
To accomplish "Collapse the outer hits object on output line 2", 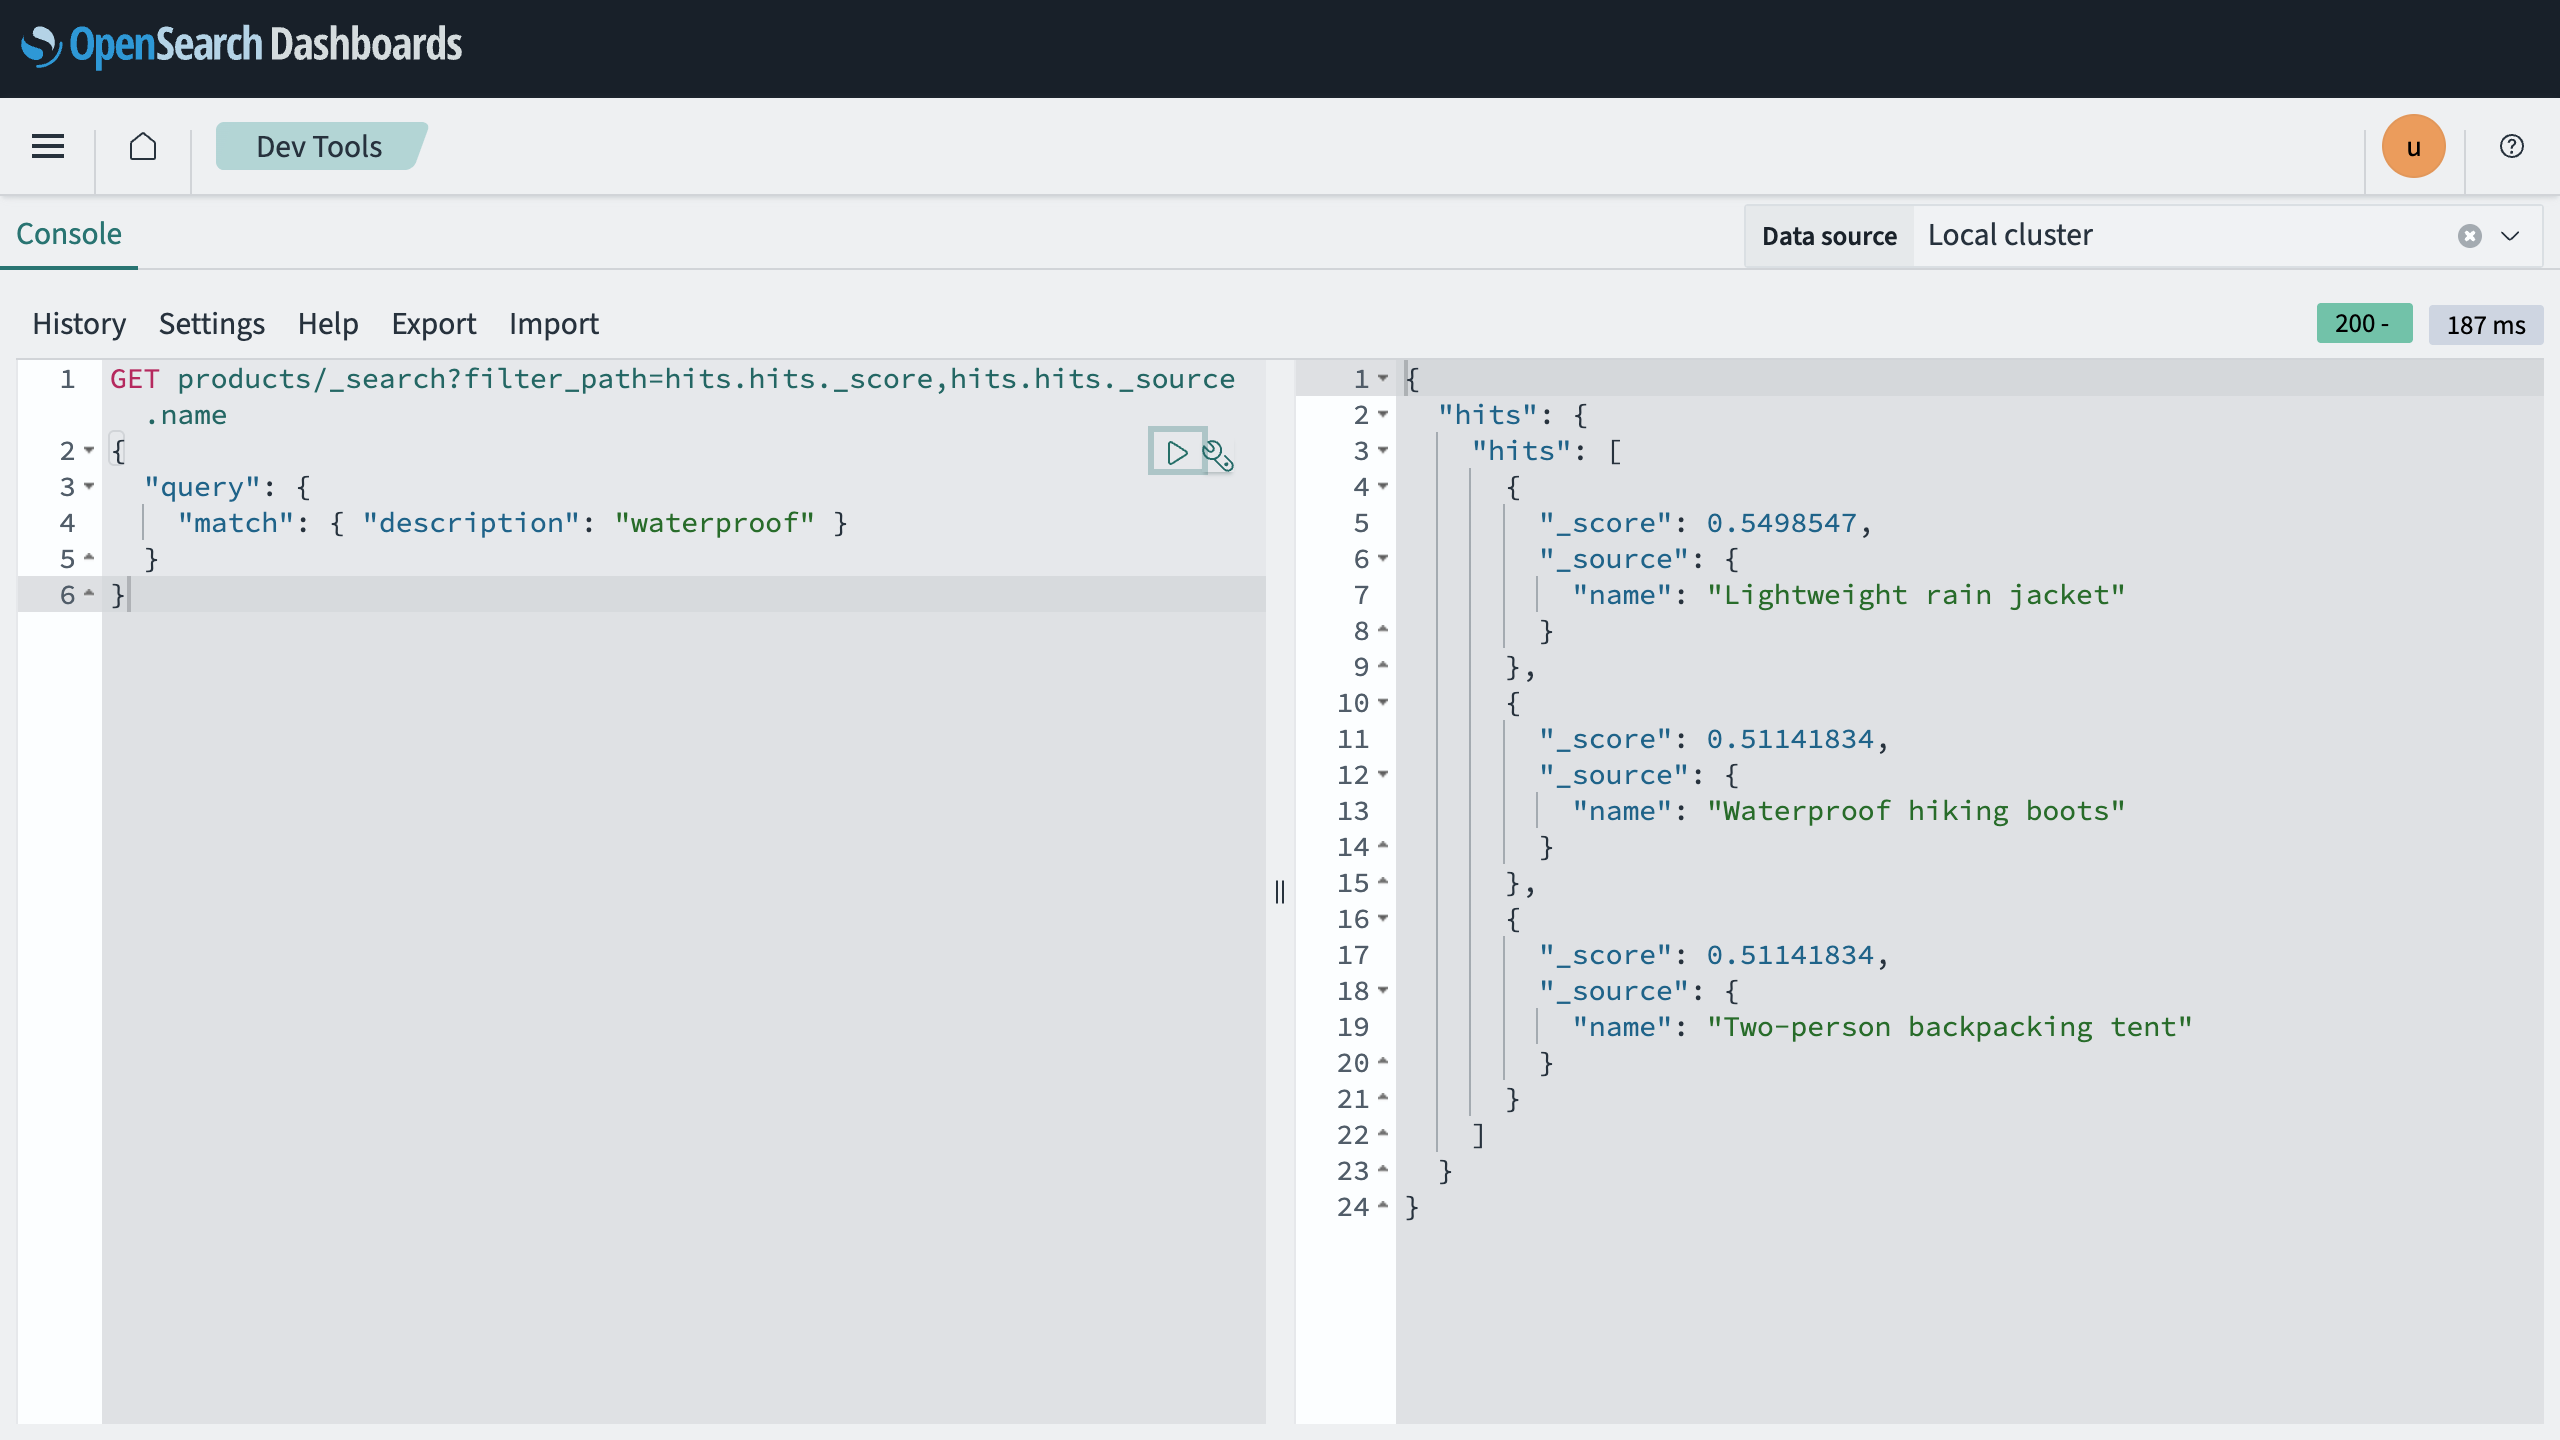I will [x=1383, y=415].
